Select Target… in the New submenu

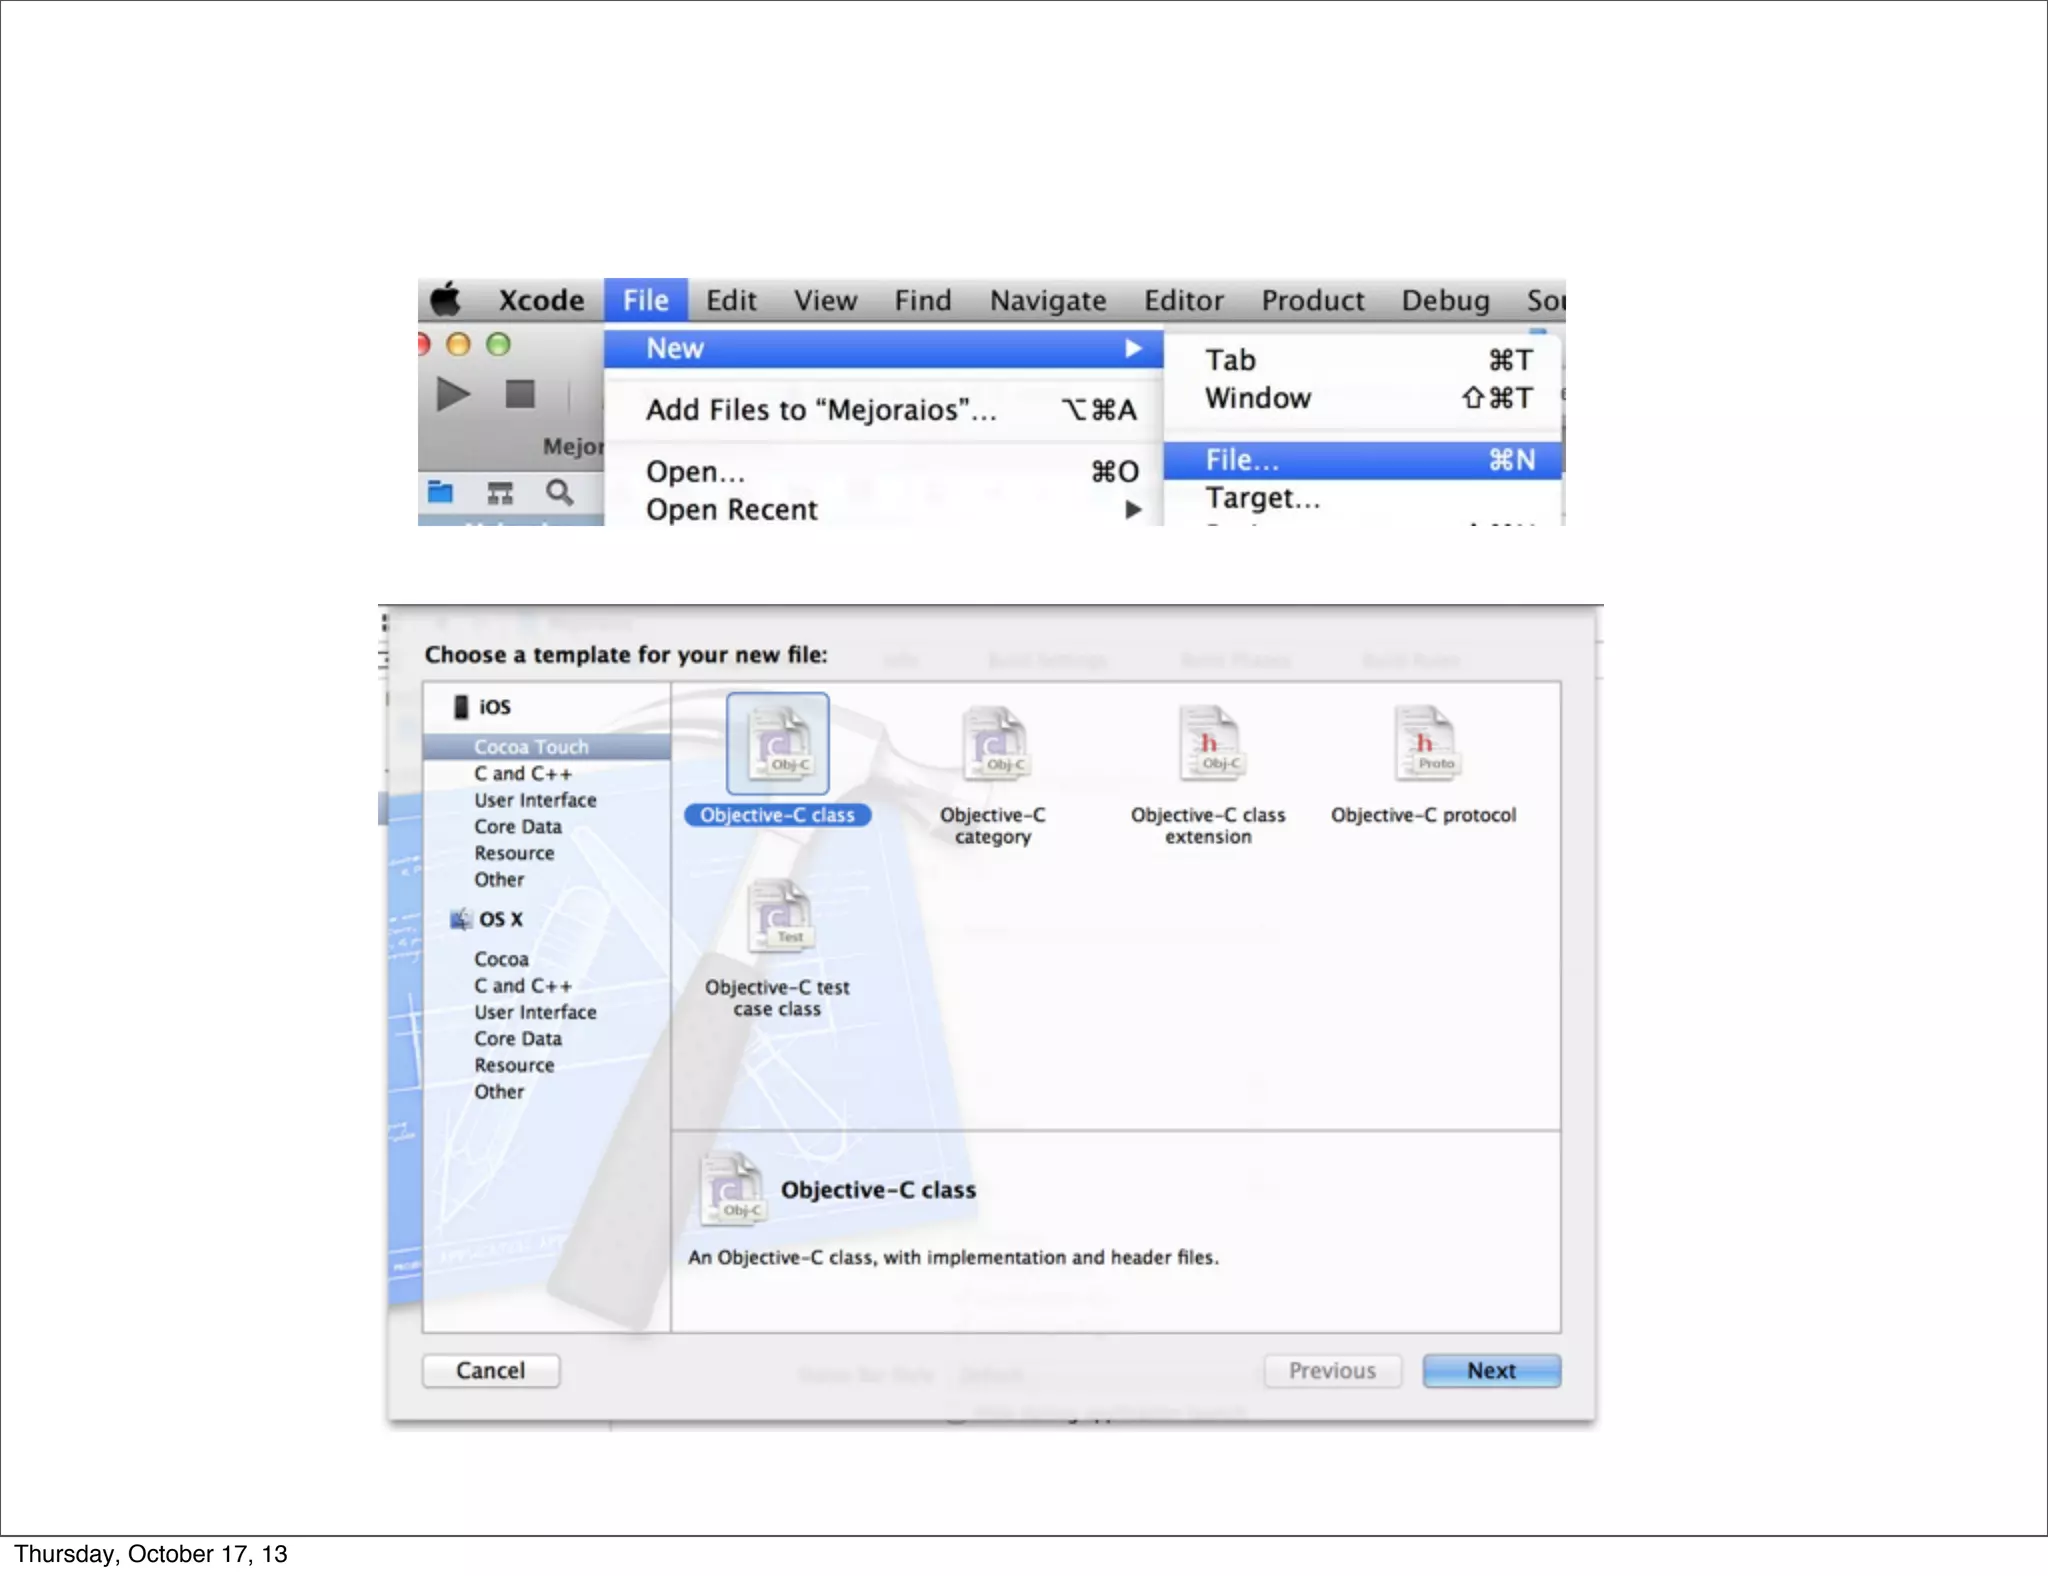tap(1262, 498)
